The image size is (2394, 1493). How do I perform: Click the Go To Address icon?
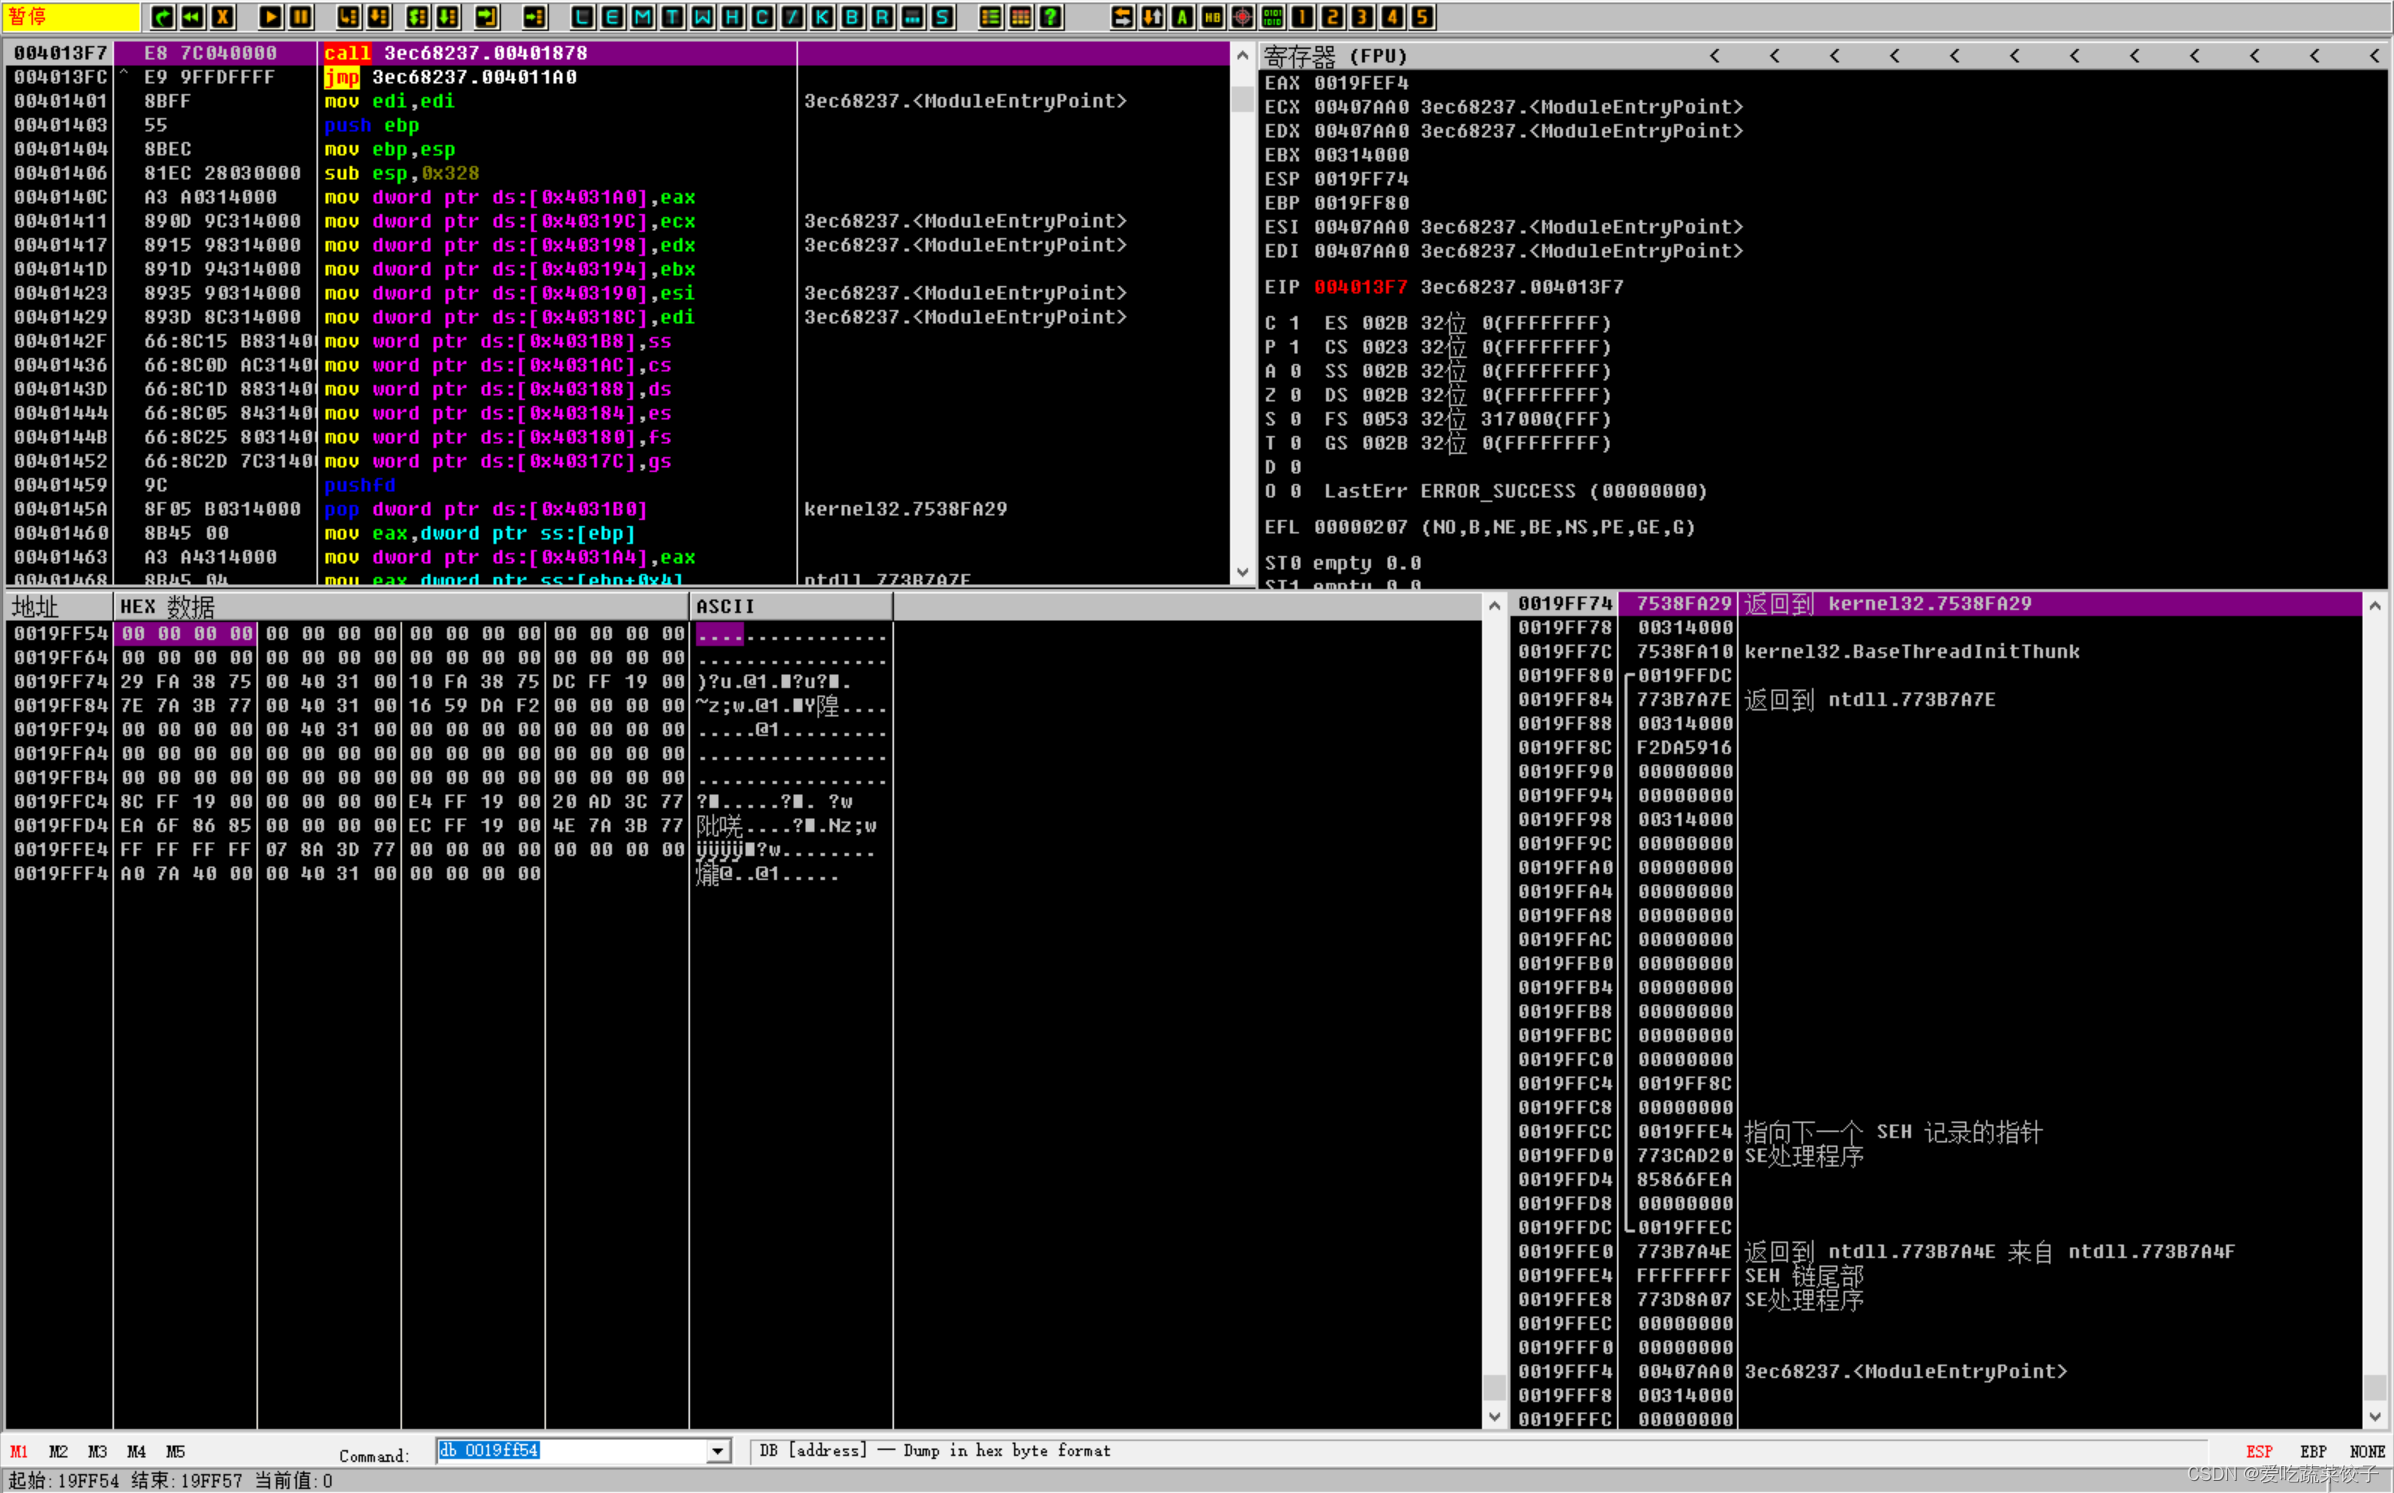(535, 16)
